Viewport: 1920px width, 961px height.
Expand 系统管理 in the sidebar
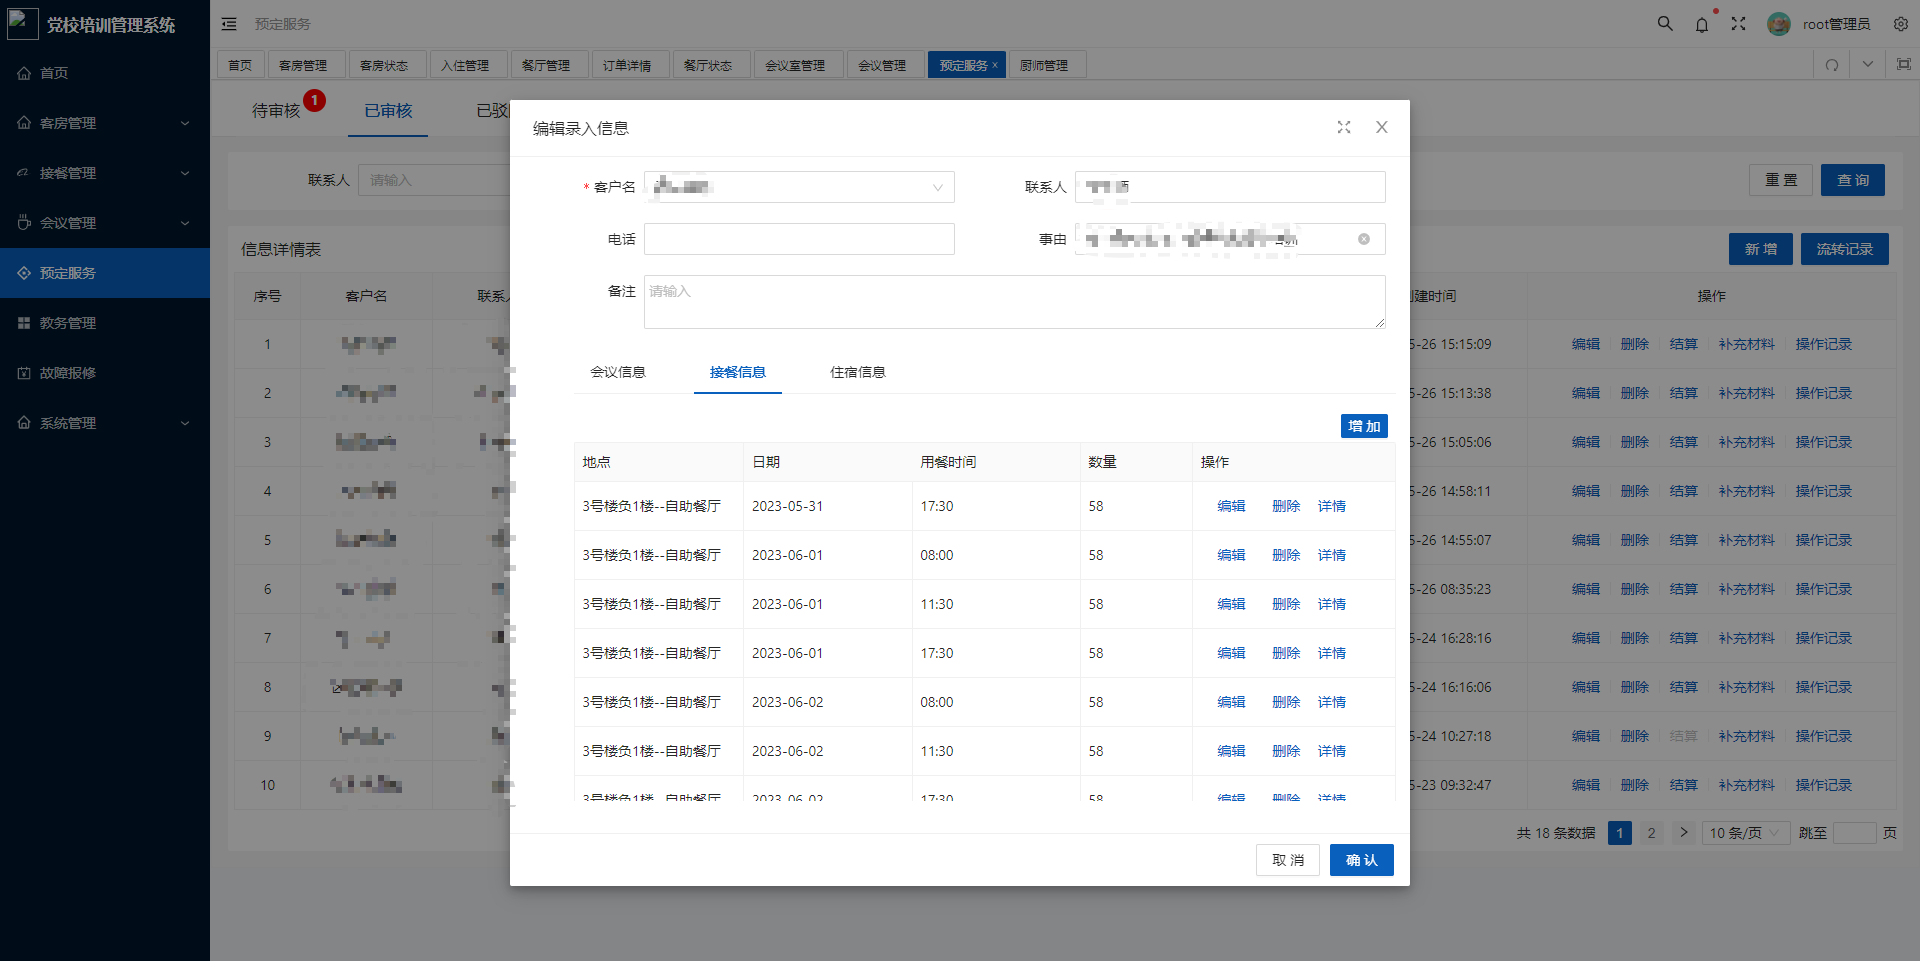click(105, 423)
